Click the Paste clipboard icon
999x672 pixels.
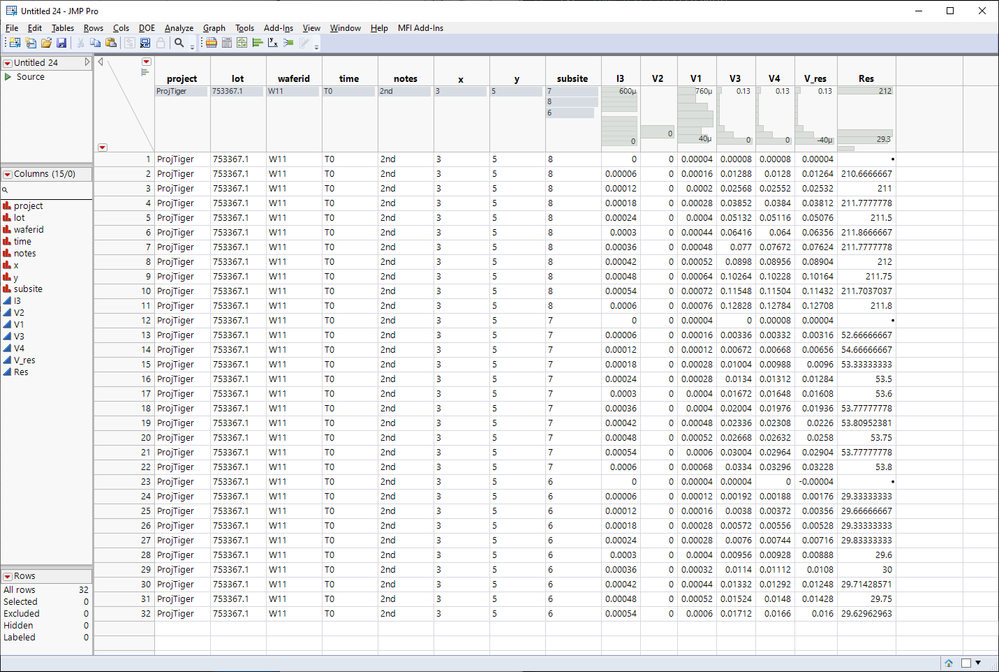[x=111, y=43]
